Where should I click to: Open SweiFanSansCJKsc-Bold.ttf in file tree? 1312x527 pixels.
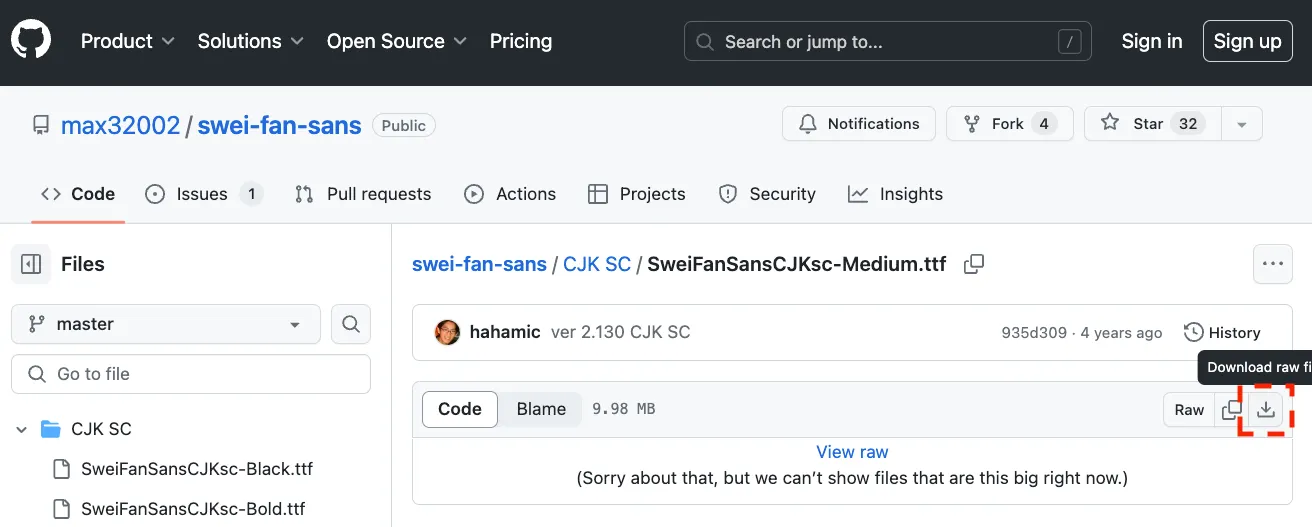[x=193, y=509]
